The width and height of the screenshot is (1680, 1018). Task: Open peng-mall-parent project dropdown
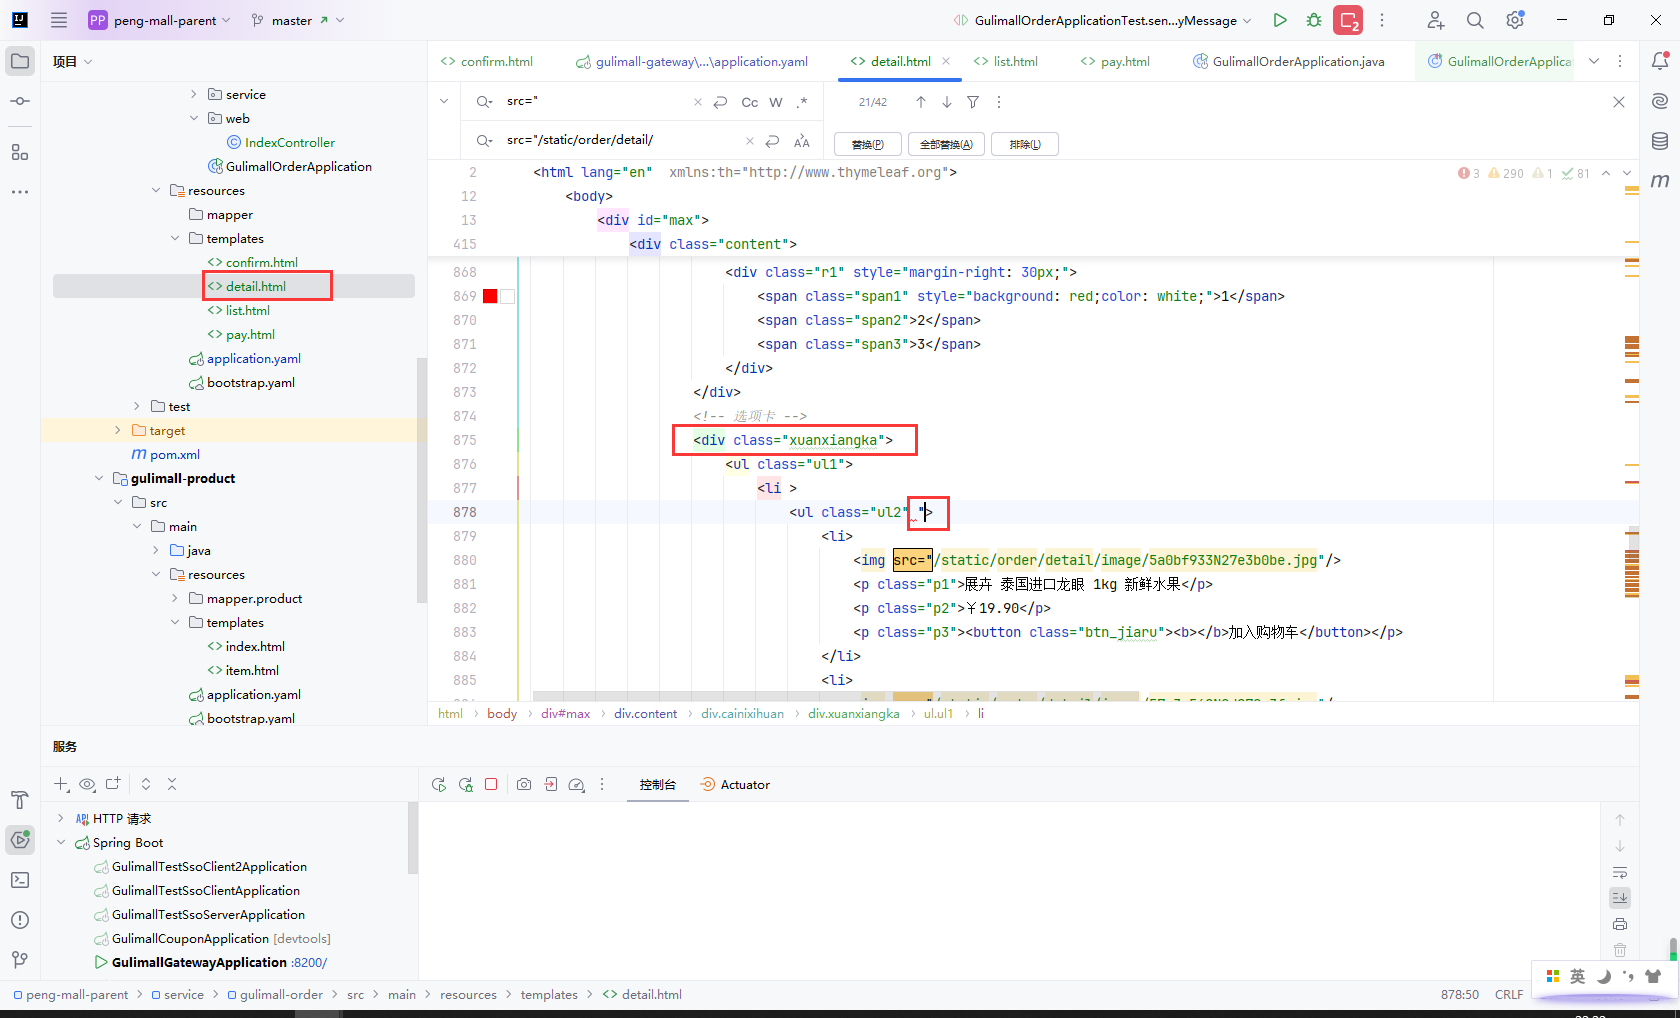pos(160,20)
